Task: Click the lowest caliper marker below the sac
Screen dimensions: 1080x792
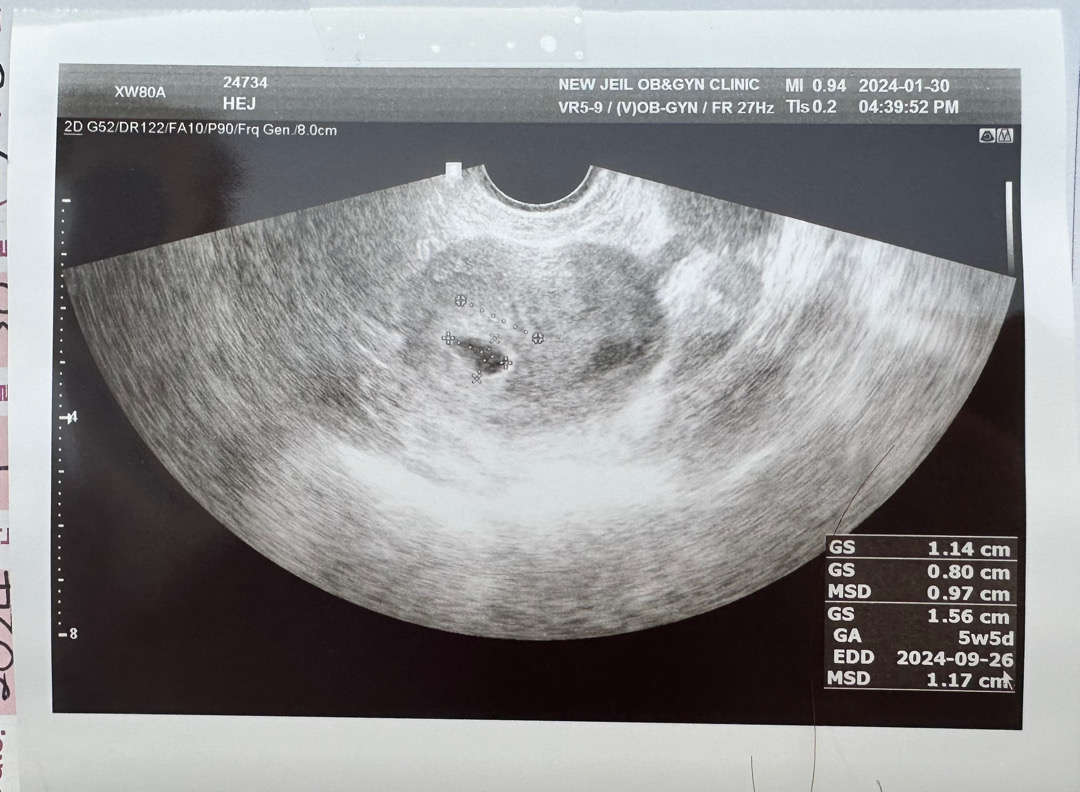Action: (x=477, y=378)
